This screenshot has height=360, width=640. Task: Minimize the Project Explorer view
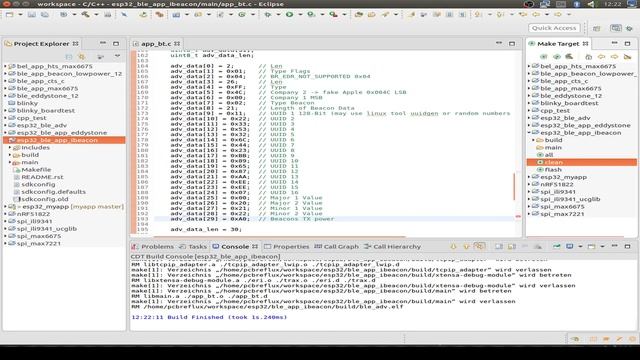coord(103,43)
